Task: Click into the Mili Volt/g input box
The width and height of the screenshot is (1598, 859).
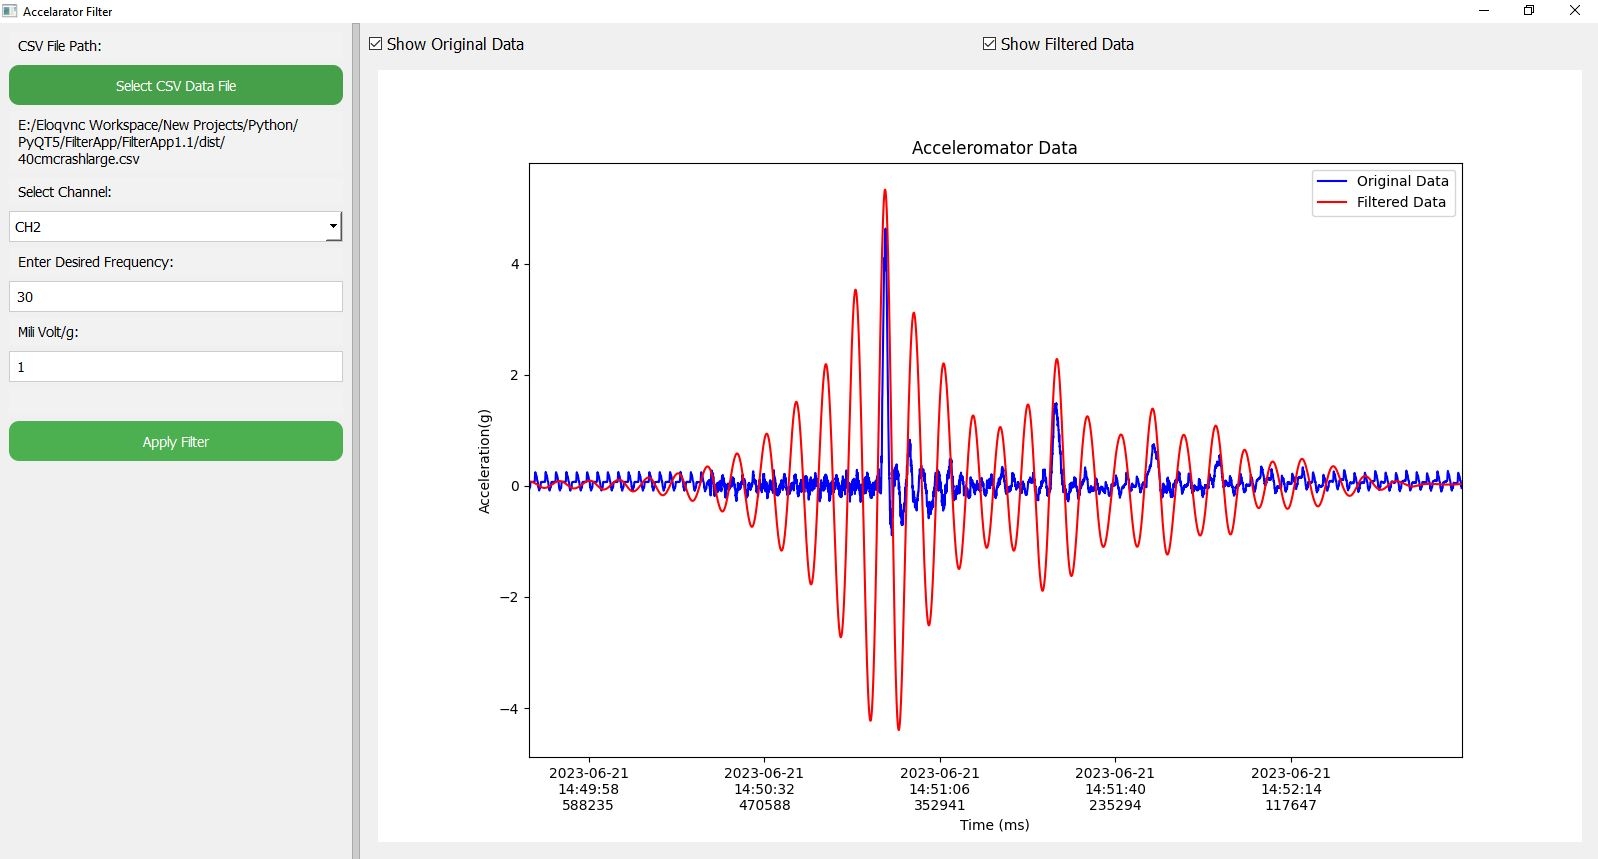Action: [x=176, y=367]
